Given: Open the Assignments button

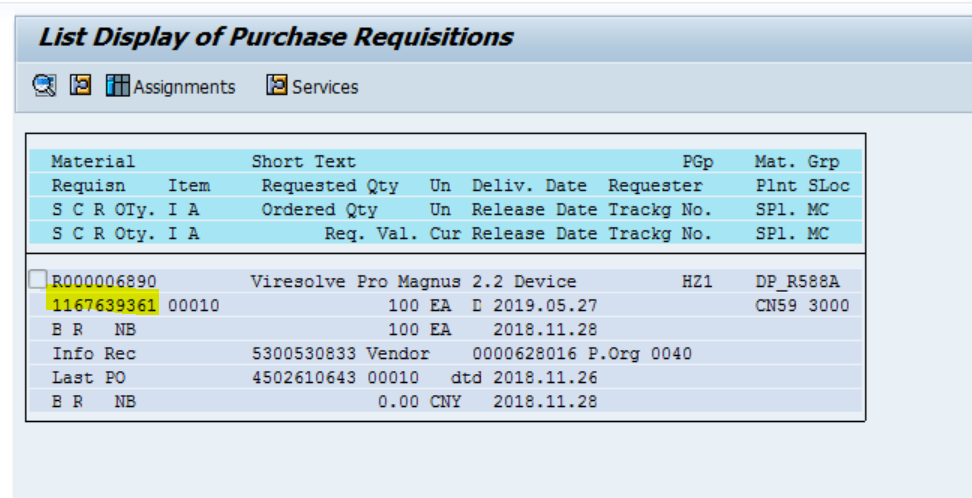Looking at the screenshot, I should coord(170,86).
